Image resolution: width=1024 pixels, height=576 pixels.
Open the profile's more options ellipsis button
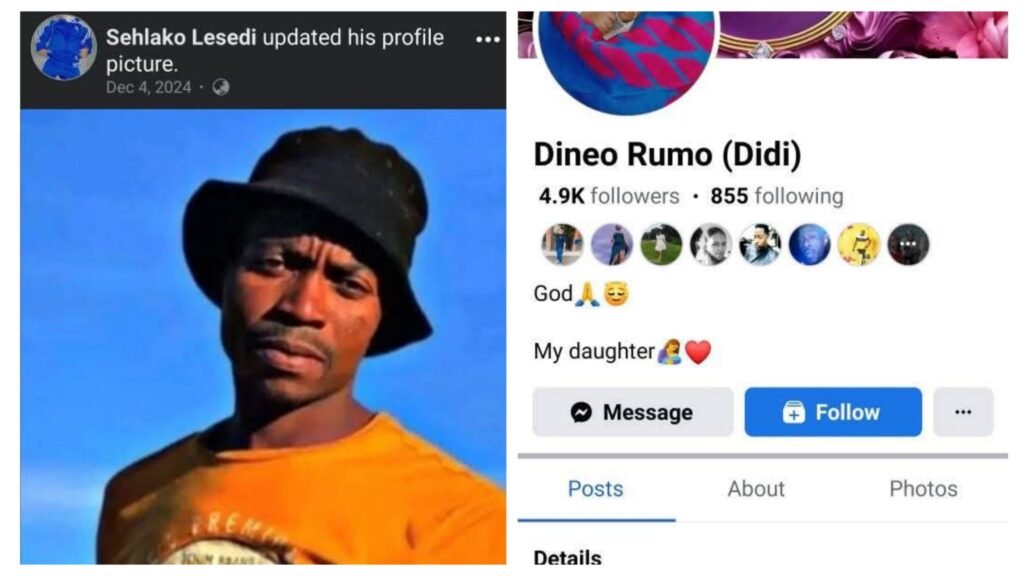(x=963, y=412)
